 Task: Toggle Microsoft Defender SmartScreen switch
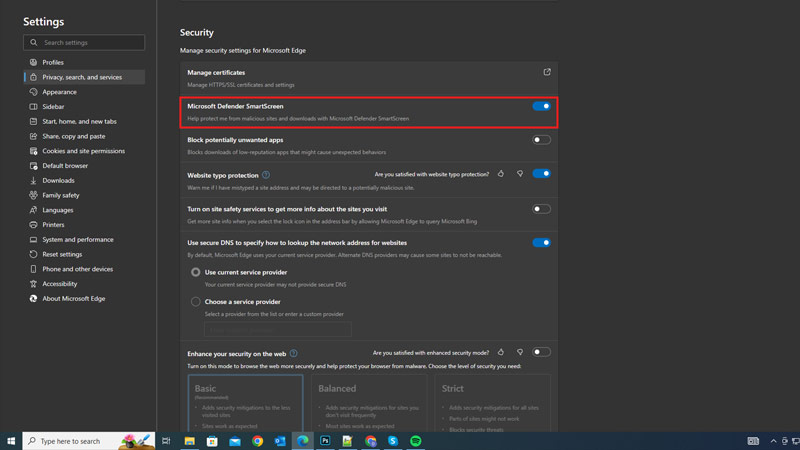point(541,106)
